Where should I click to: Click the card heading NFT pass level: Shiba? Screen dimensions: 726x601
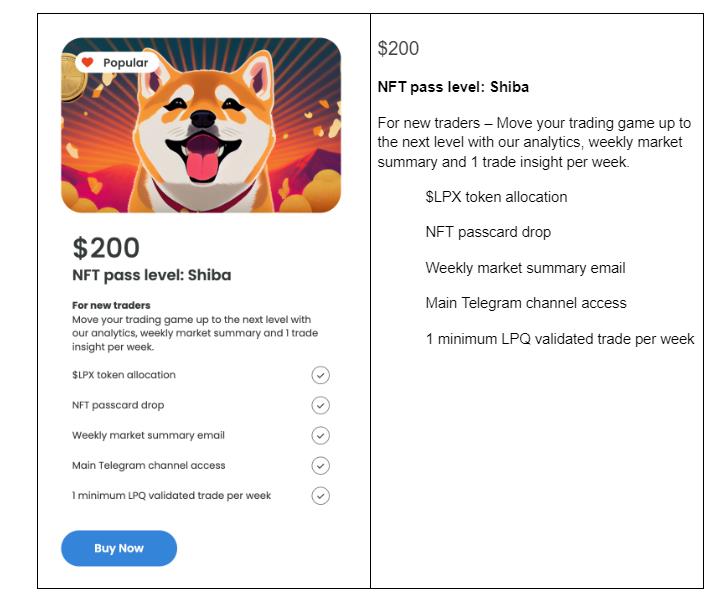click(x=151, y=275)
